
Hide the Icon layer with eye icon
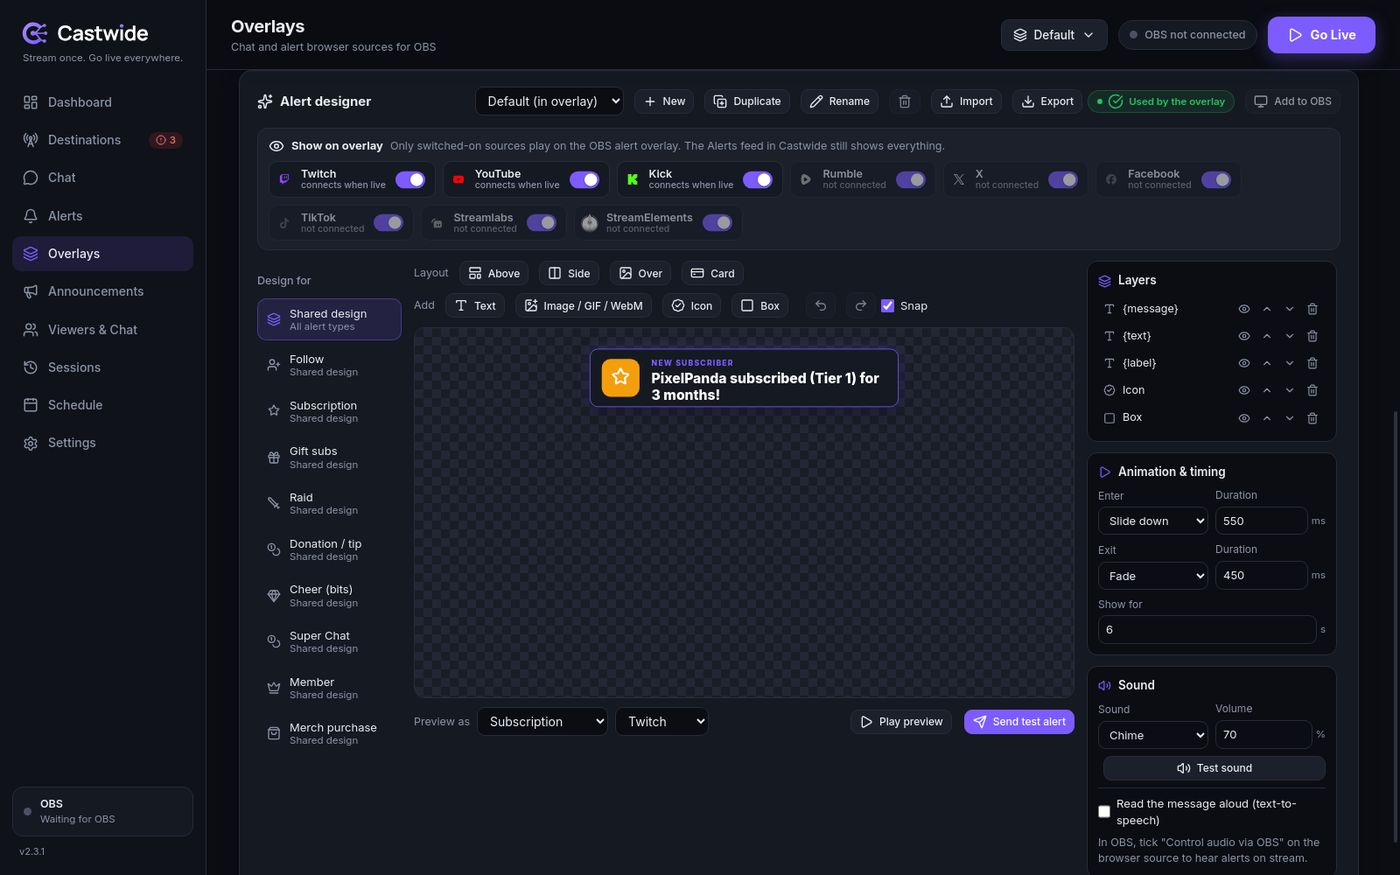coord(1244,390)
